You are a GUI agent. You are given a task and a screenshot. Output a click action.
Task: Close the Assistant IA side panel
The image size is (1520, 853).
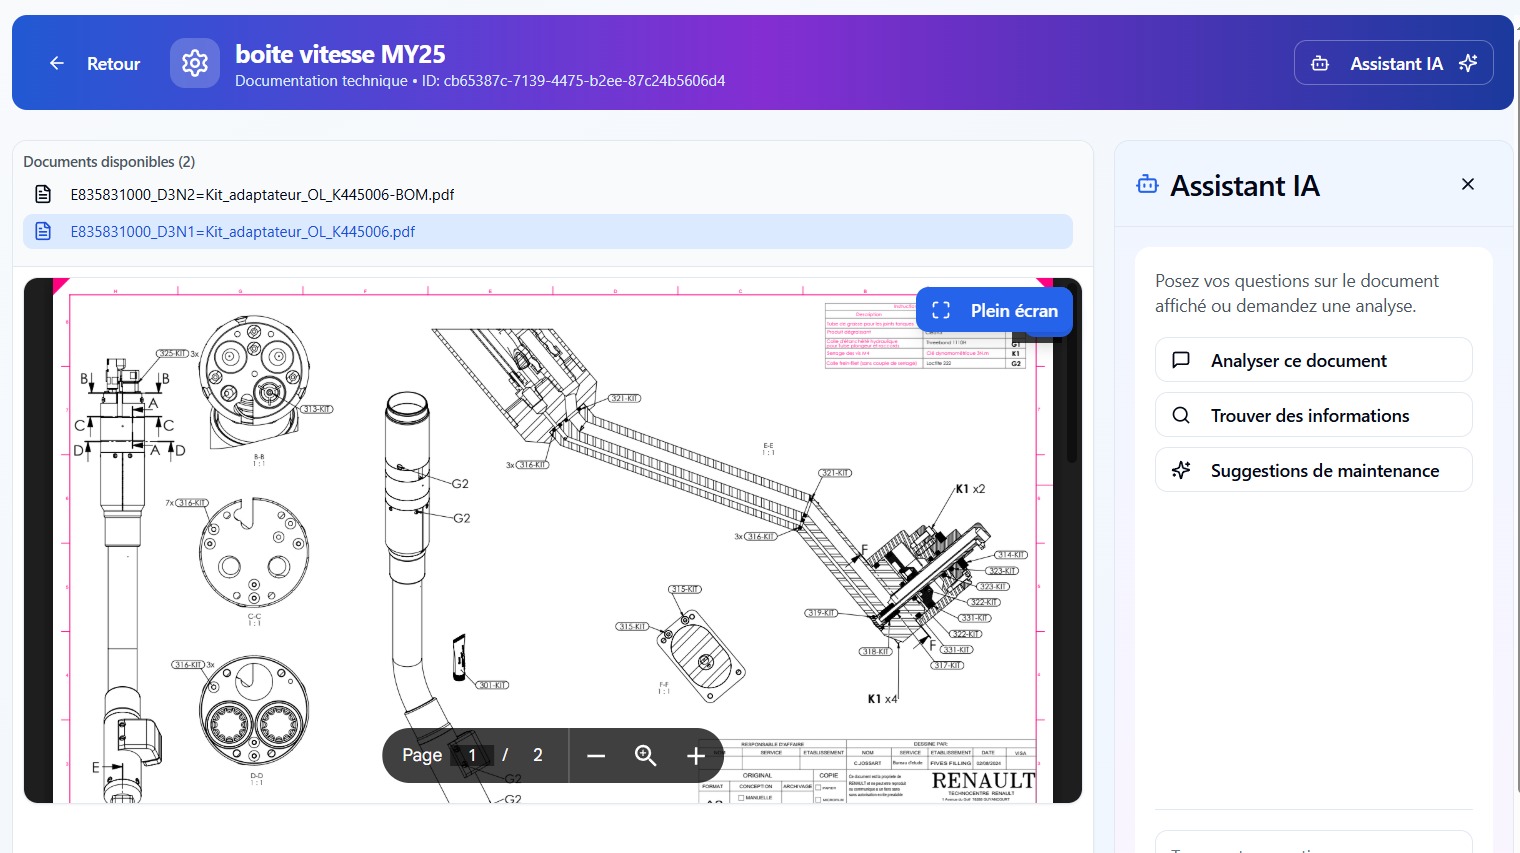coord(1468,184)
